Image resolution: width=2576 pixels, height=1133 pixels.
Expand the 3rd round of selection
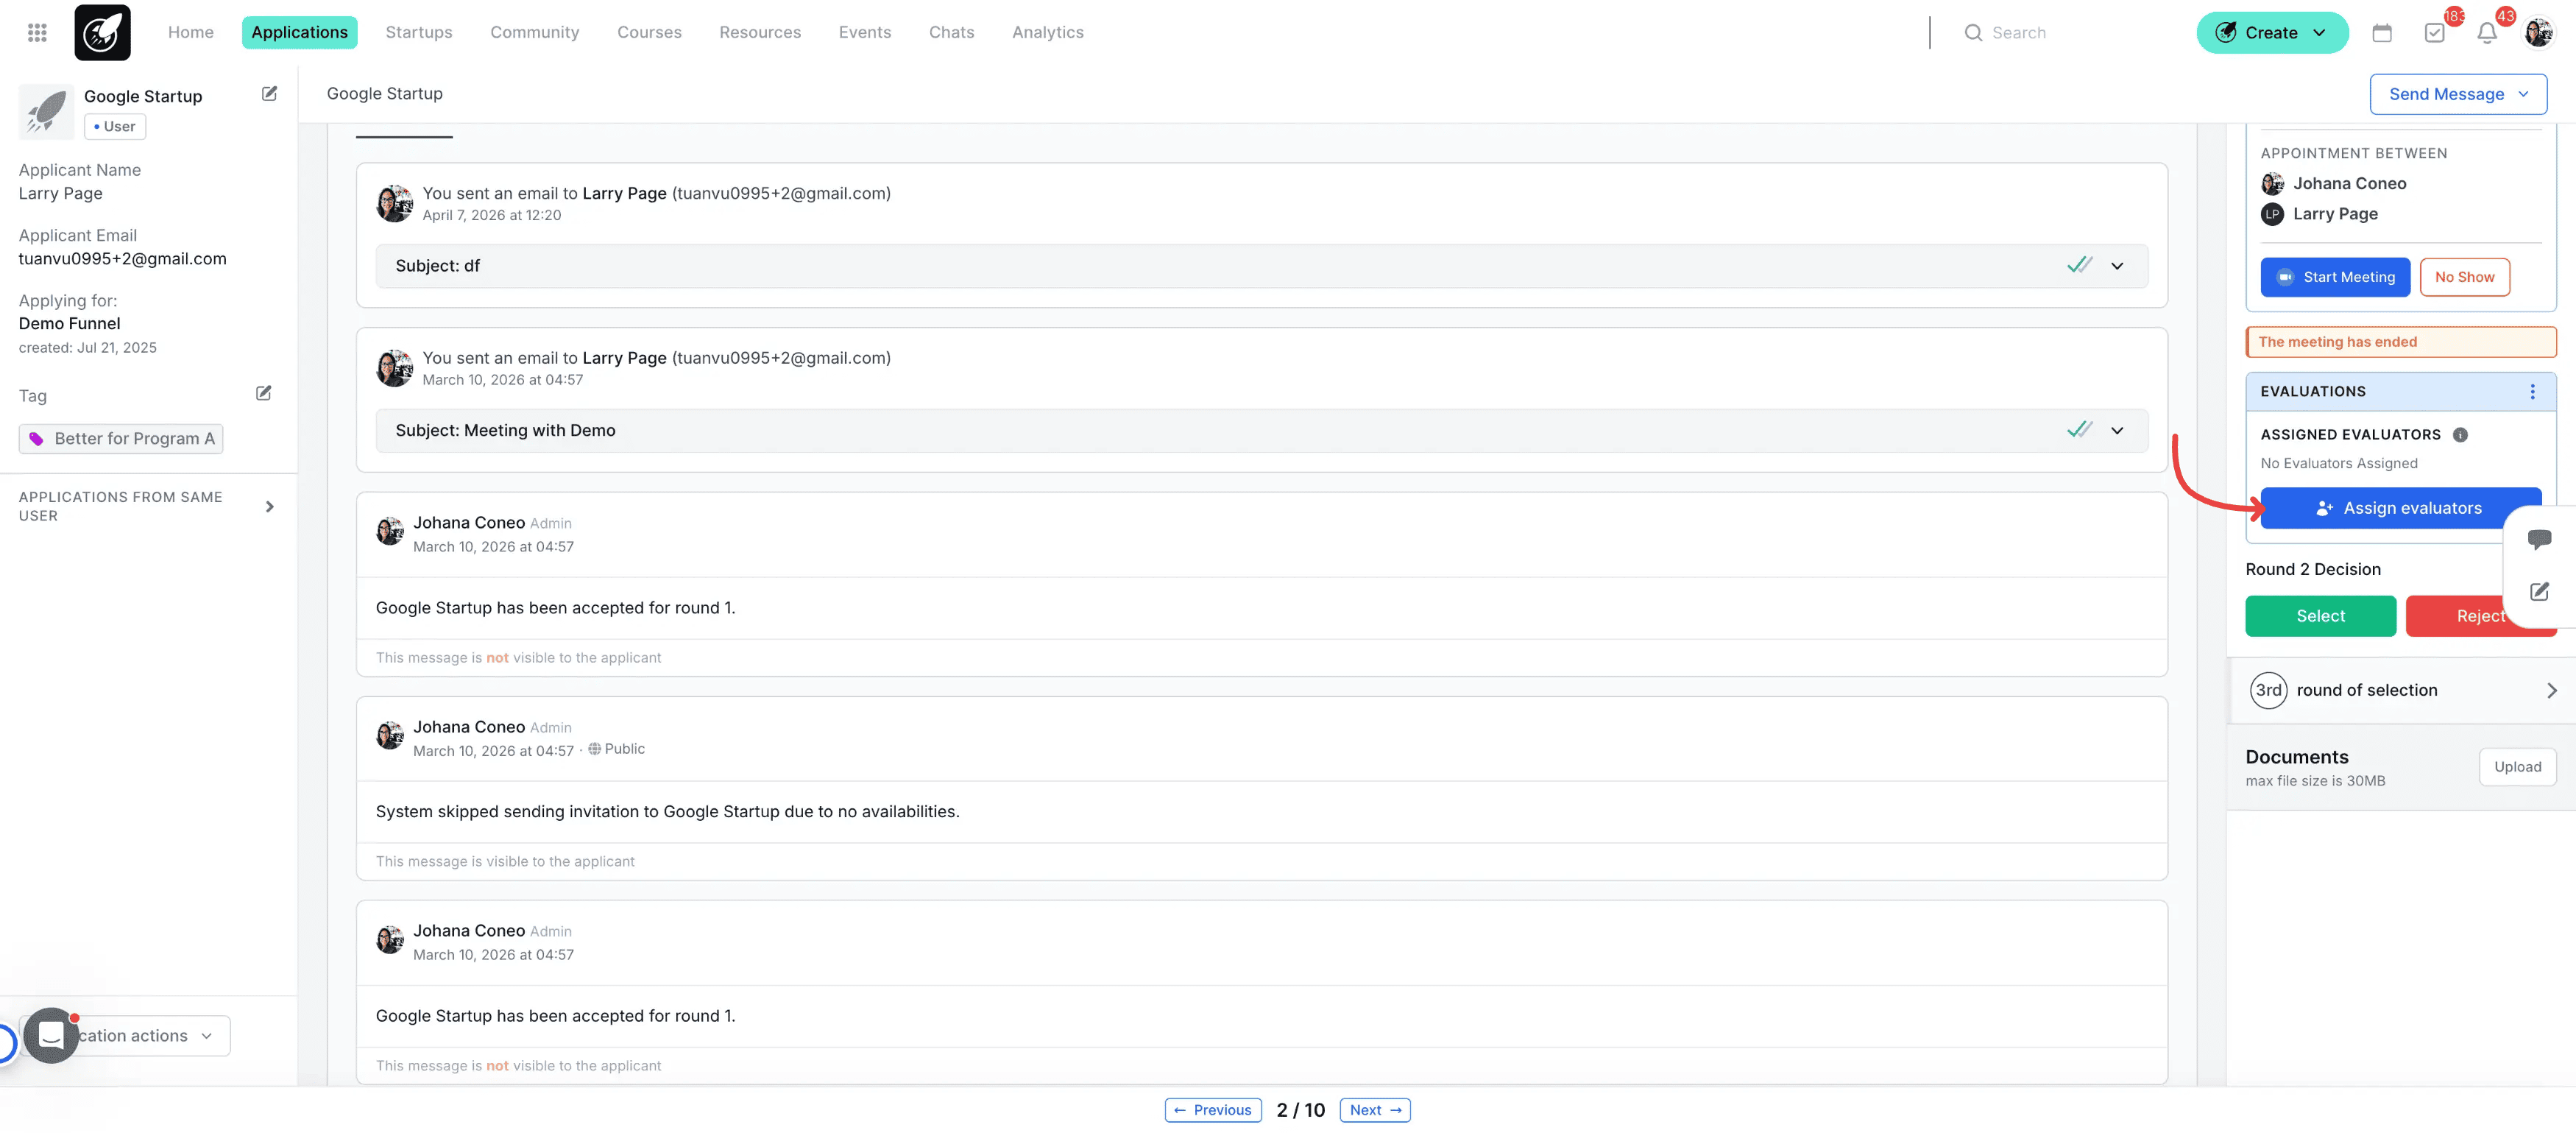coord(2551,691)
